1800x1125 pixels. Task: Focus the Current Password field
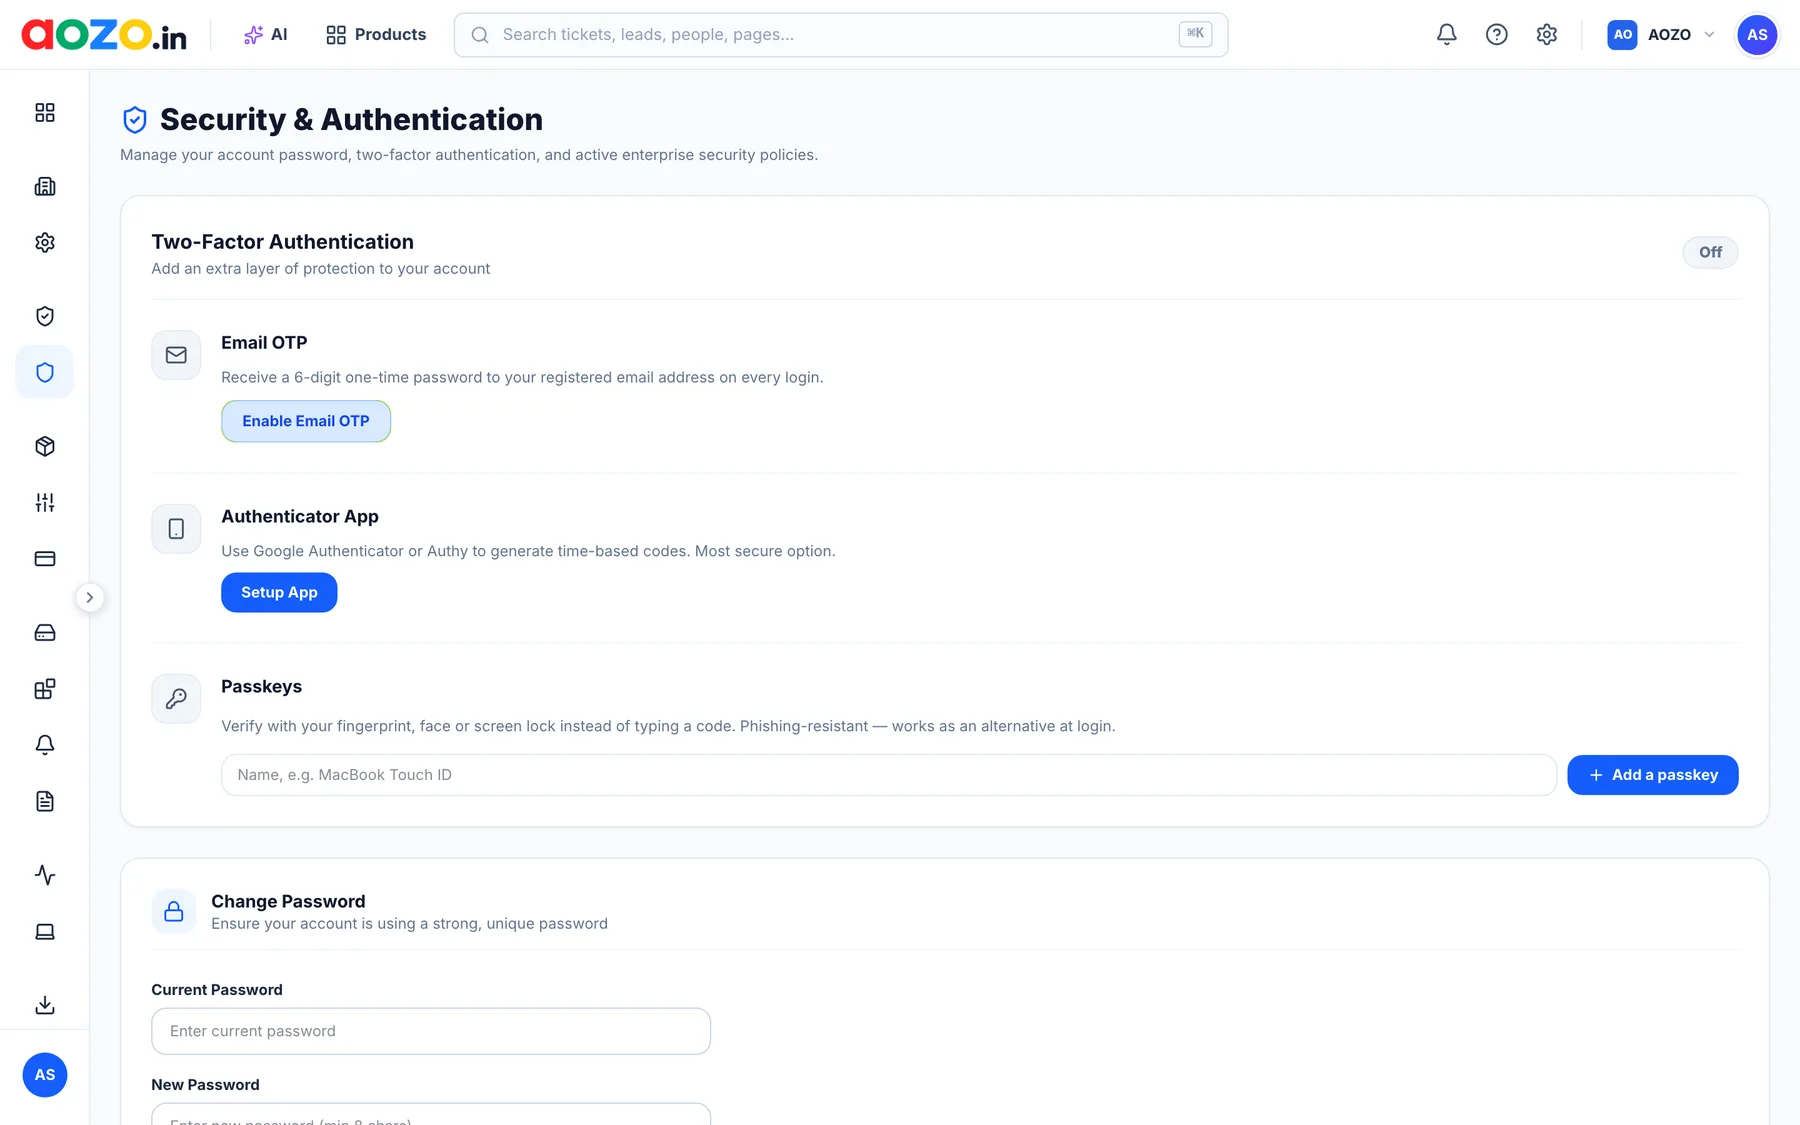pyautogui.click(x=431, y=1031)
